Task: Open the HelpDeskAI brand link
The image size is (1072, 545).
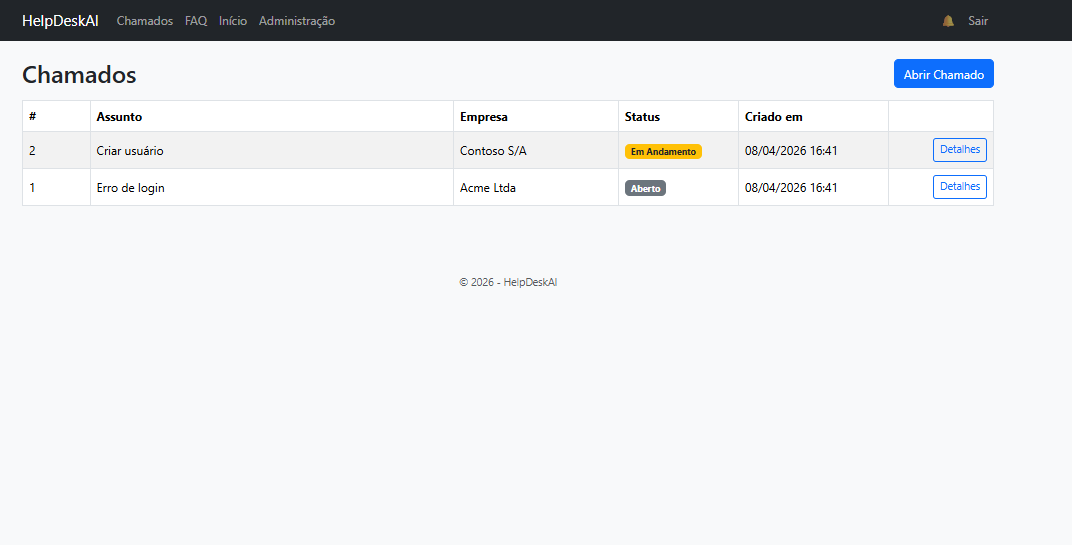Action: point(60,21)
